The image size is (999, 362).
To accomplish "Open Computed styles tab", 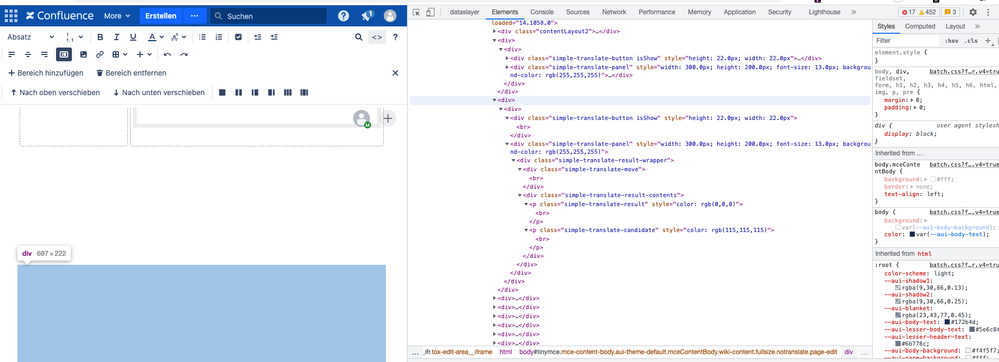I will (920, 26).
